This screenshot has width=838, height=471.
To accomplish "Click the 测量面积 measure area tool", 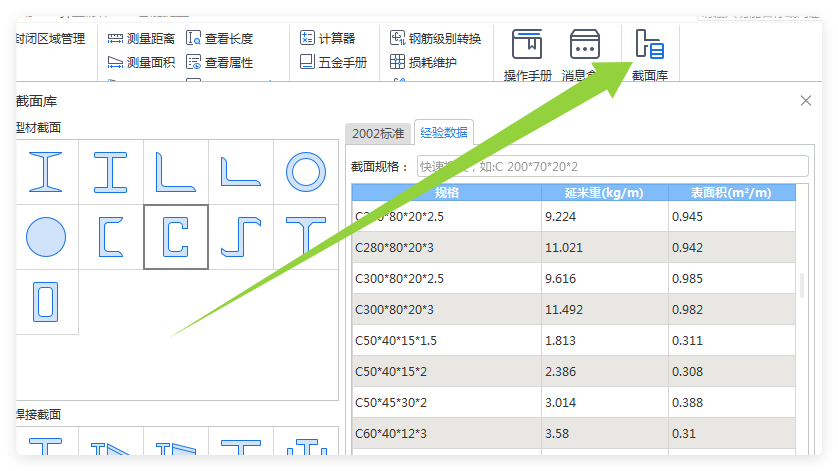I will tap(141, 63).
